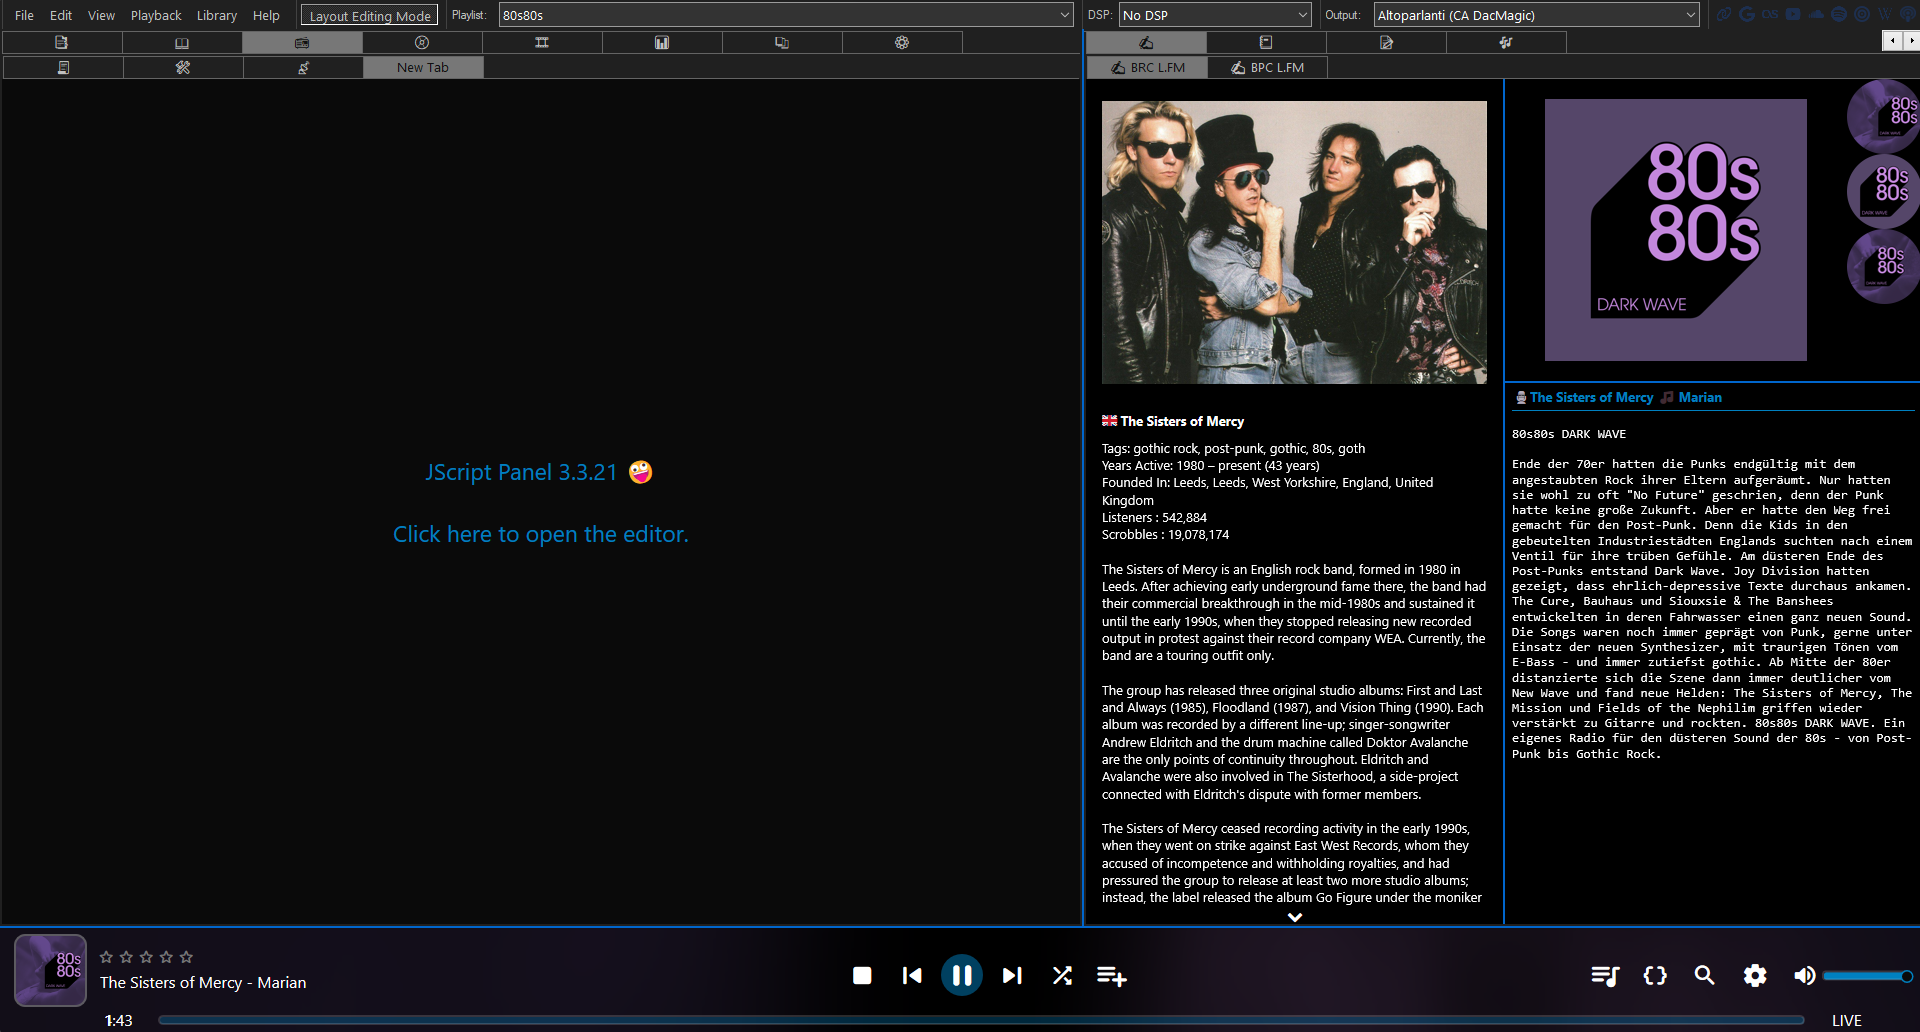Select the radio icon tab
Screen dimensions: 1920x1032
pyautogui.click(x=302, y=42)
